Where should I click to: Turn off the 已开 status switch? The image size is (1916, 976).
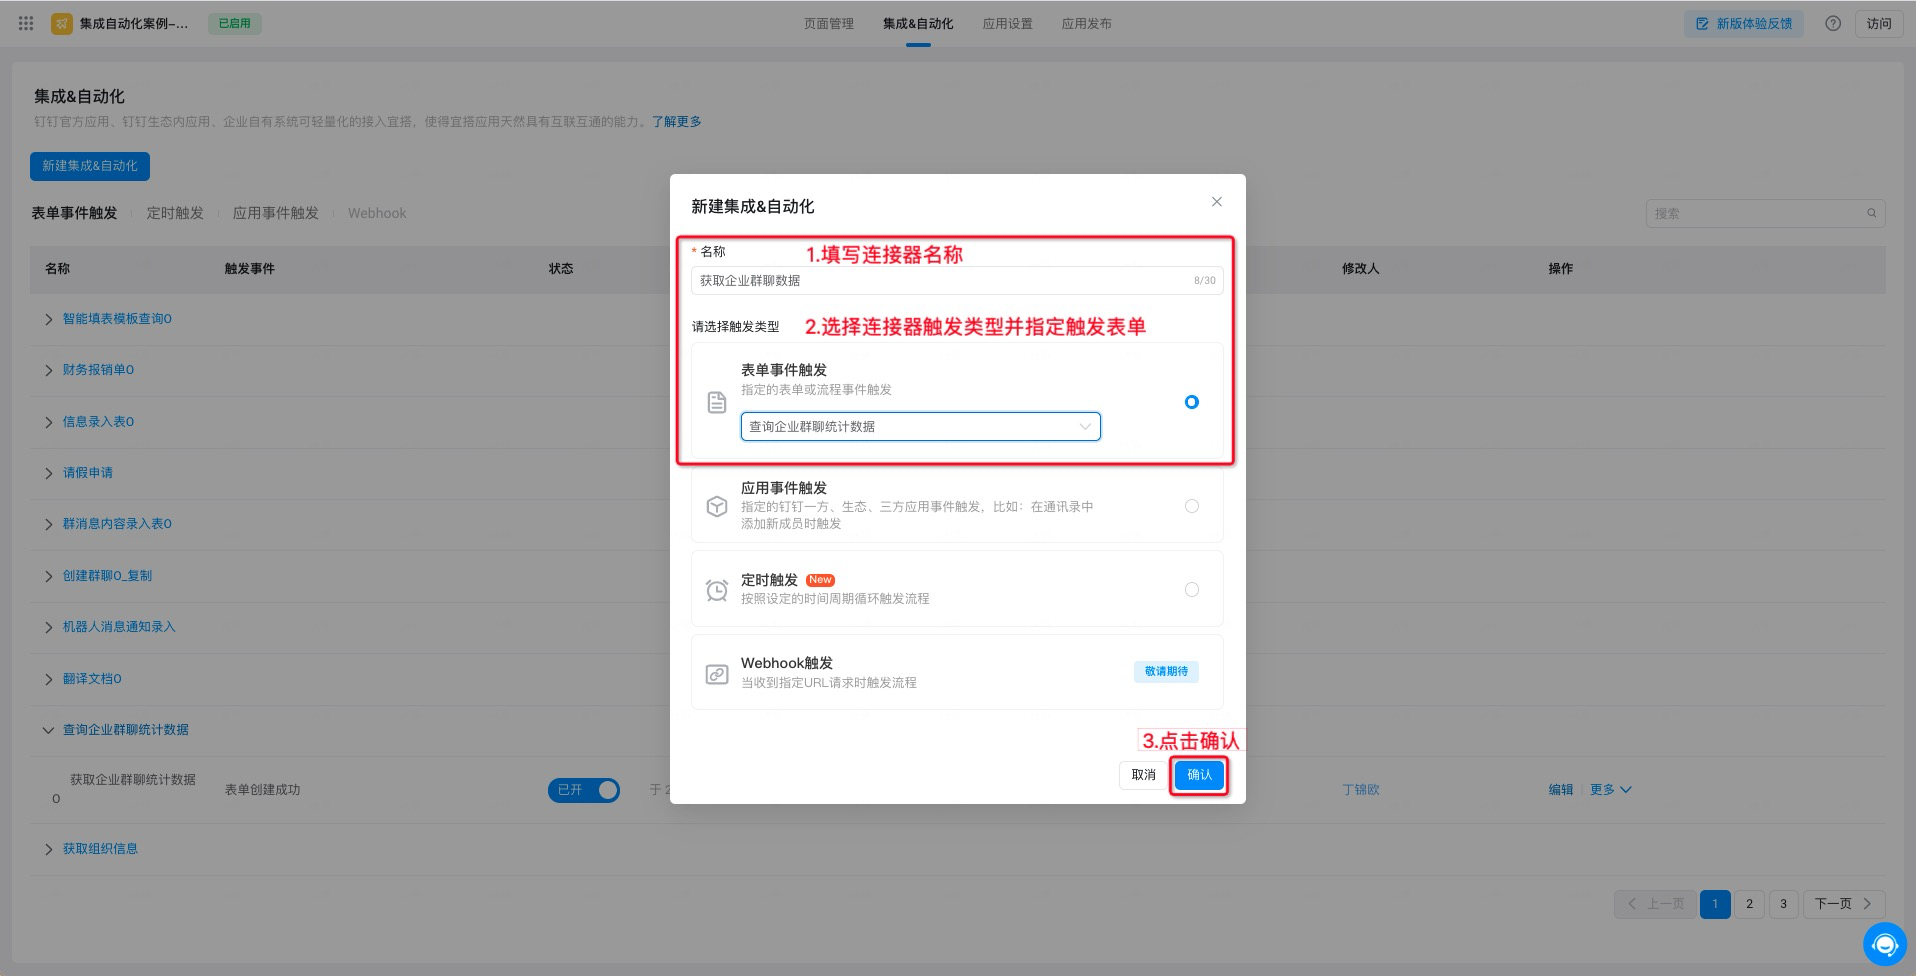584,790
